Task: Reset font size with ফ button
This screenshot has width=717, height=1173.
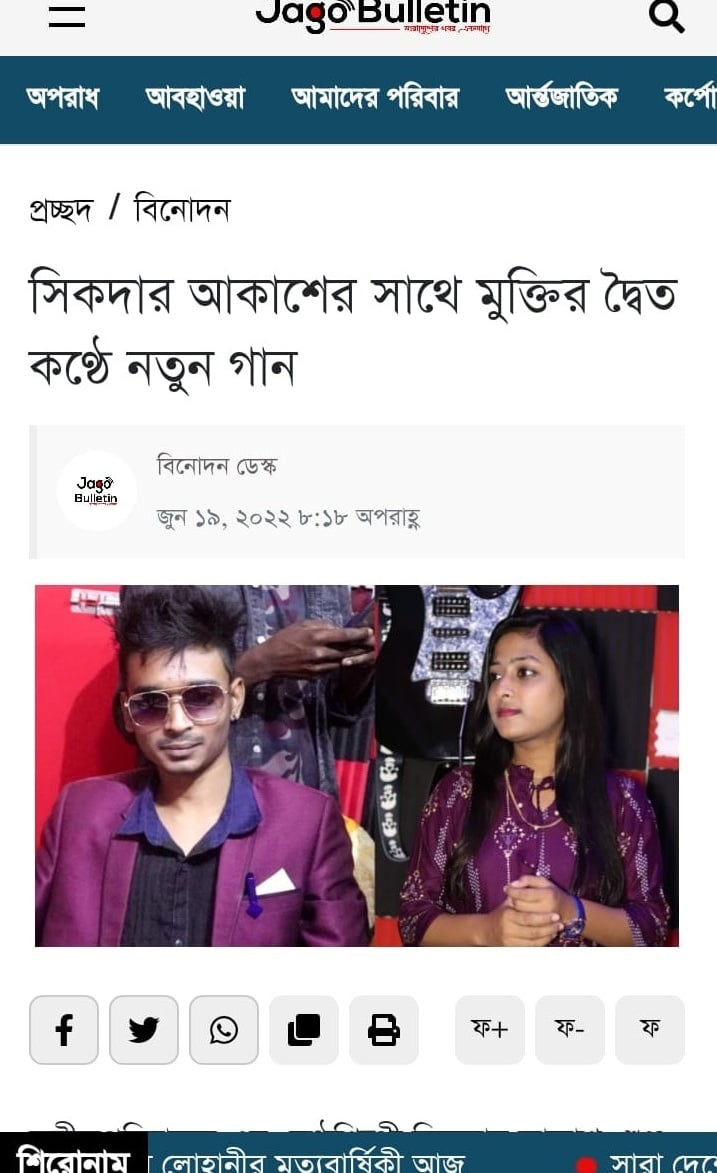Action: tap(650, 1029)
